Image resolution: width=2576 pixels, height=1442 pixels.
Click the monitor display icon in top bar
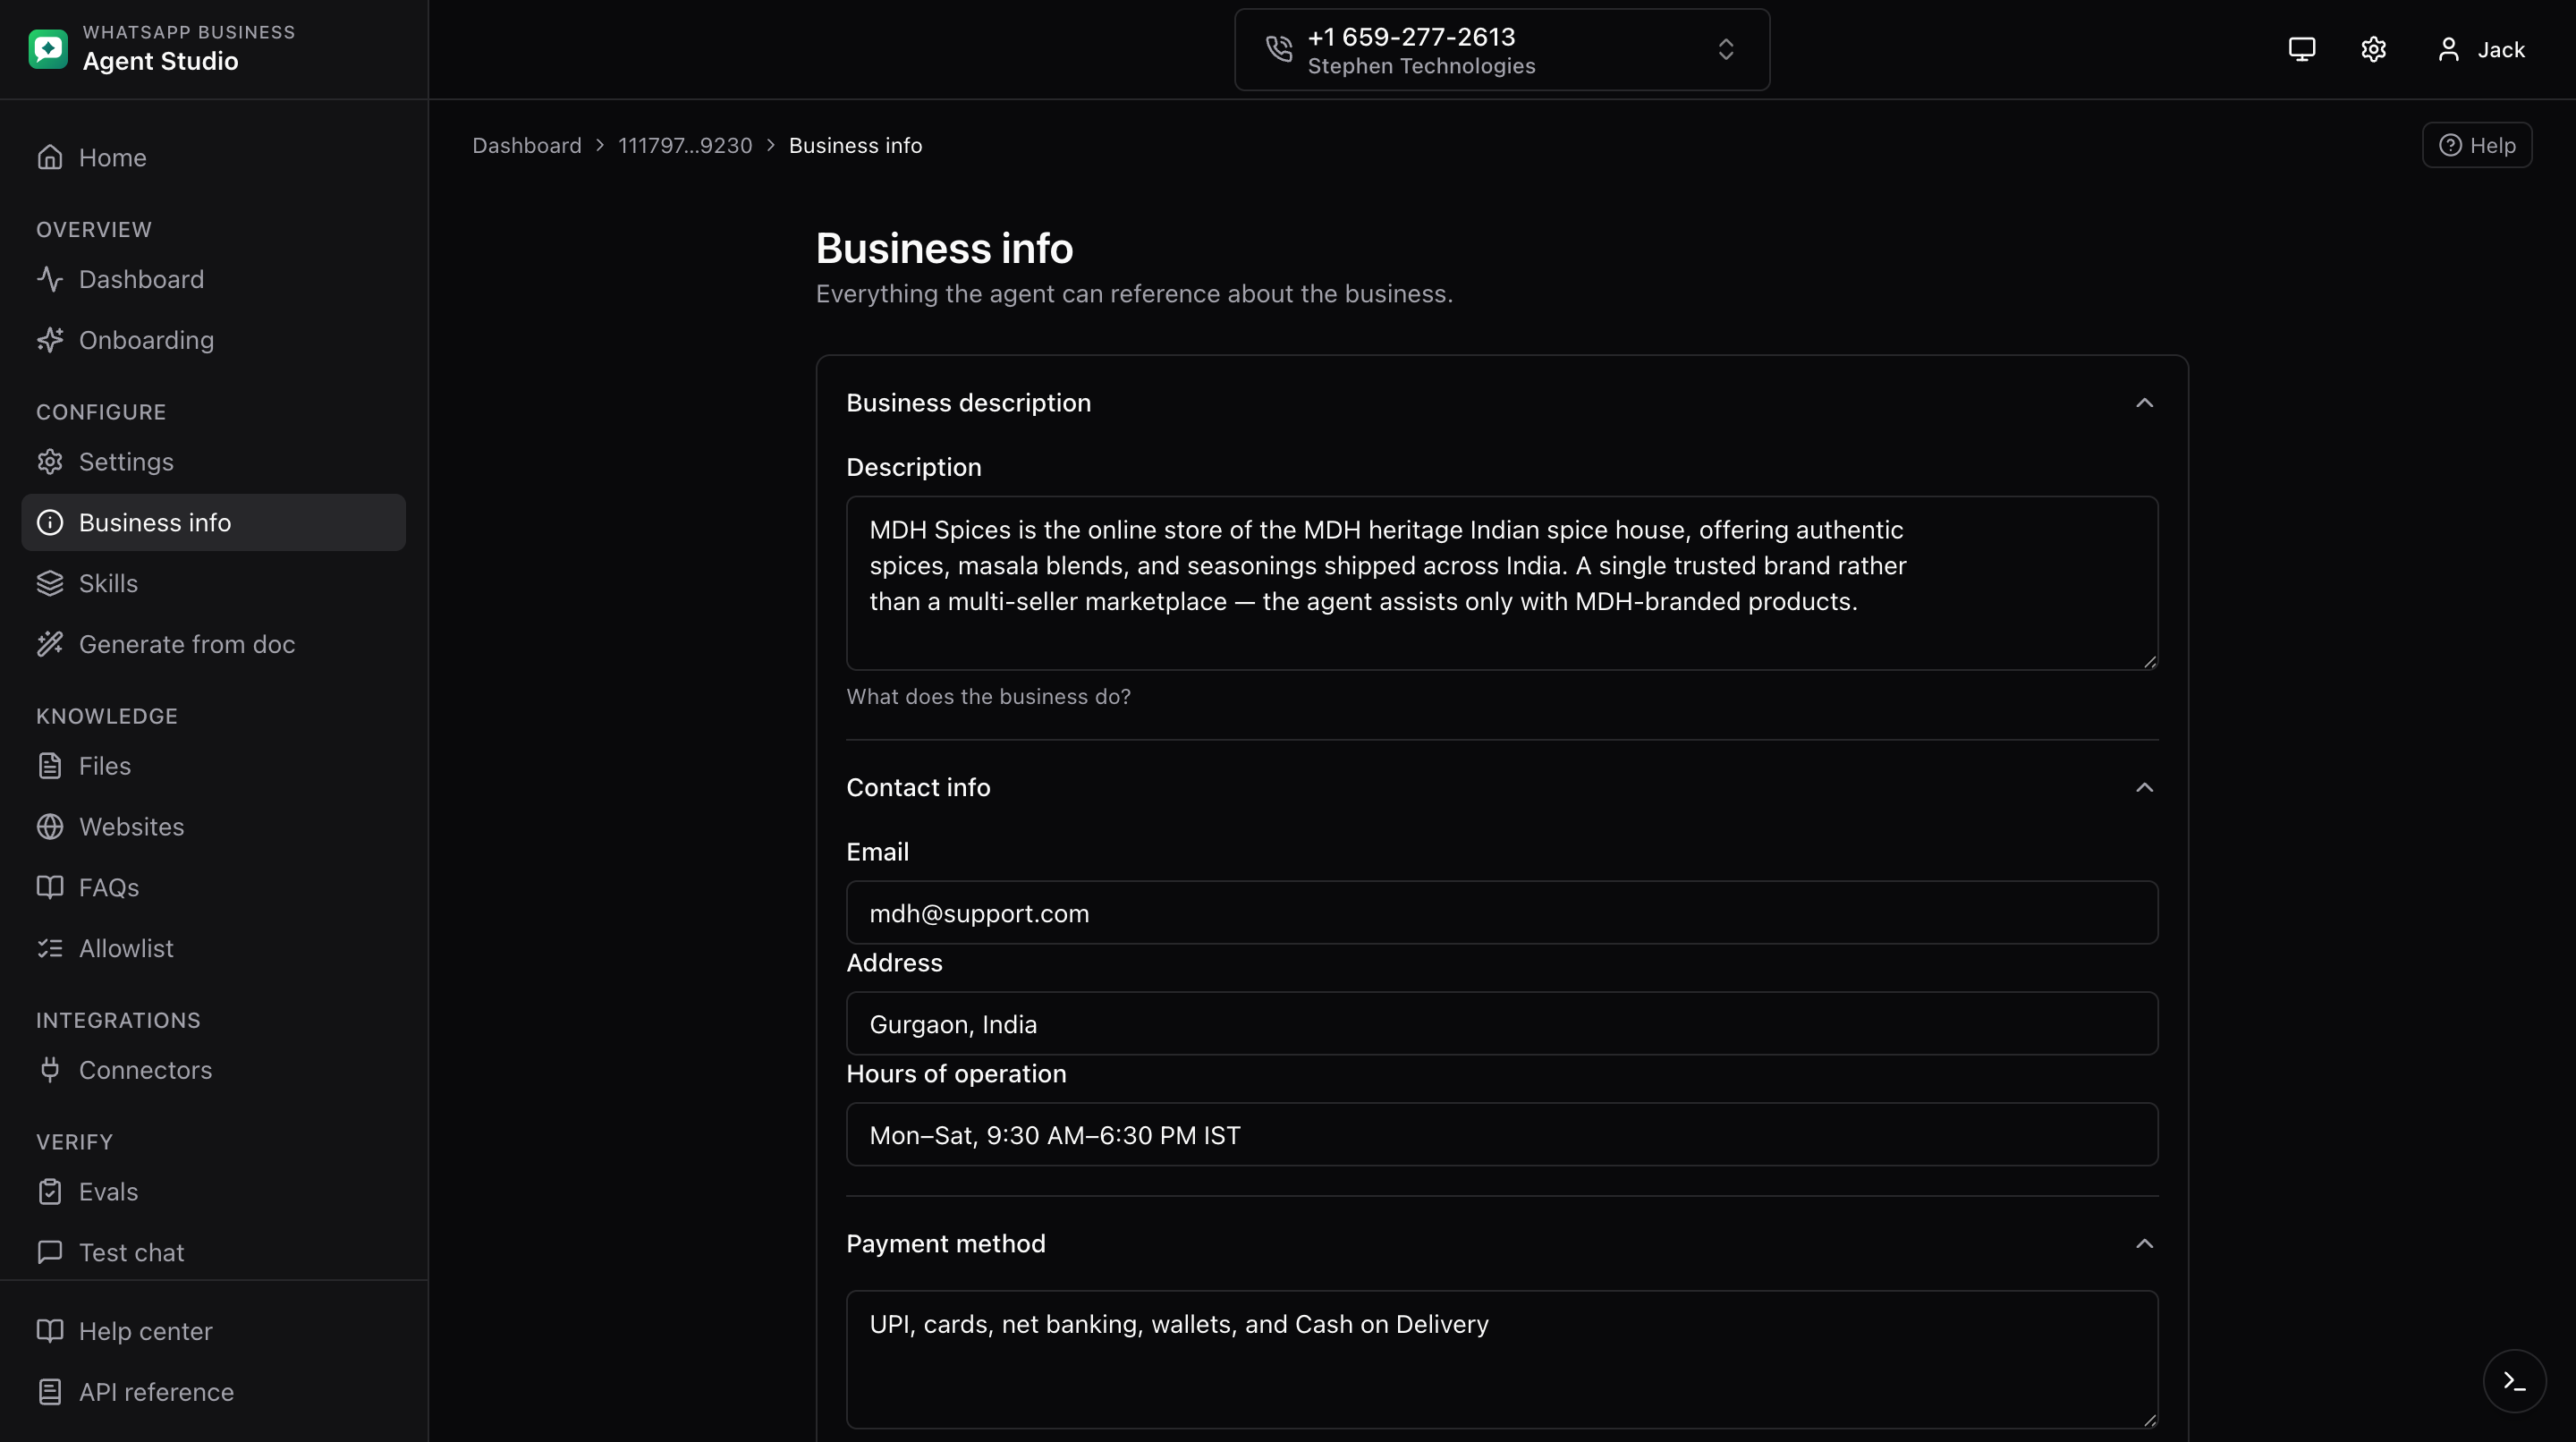tap(2302, 49)
